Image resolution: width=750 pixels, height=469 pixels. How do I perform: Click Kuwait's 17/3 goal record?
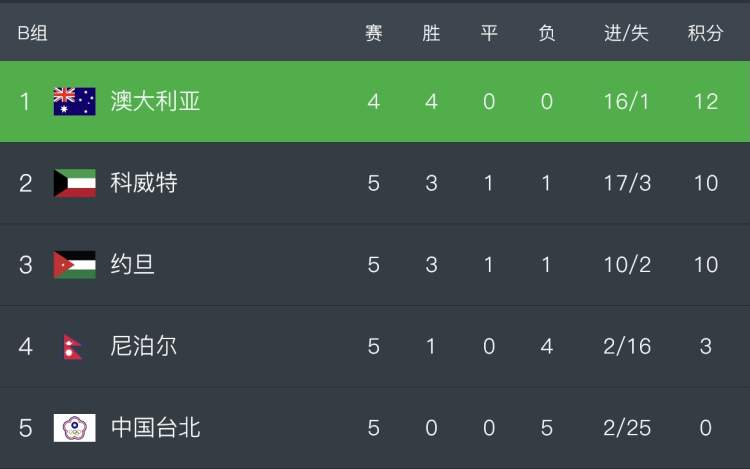tap(627, 183)
